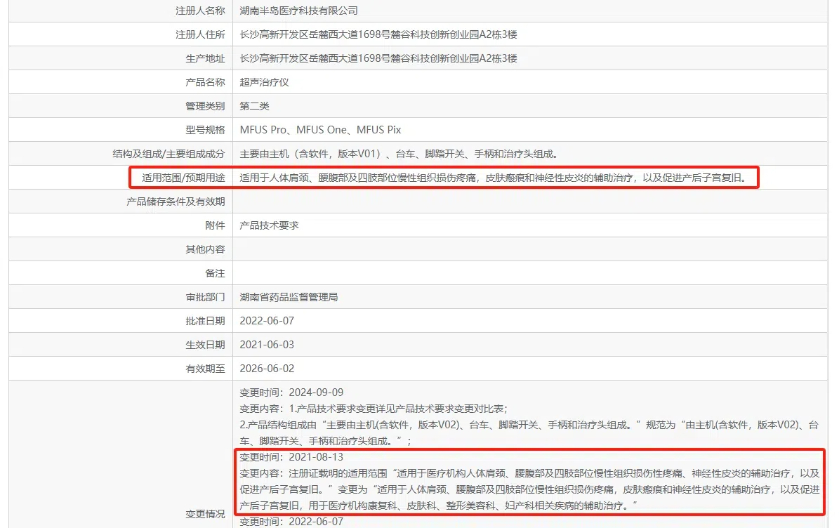
Task: Select the 产品技术要求 value
Action: [269, 225]
